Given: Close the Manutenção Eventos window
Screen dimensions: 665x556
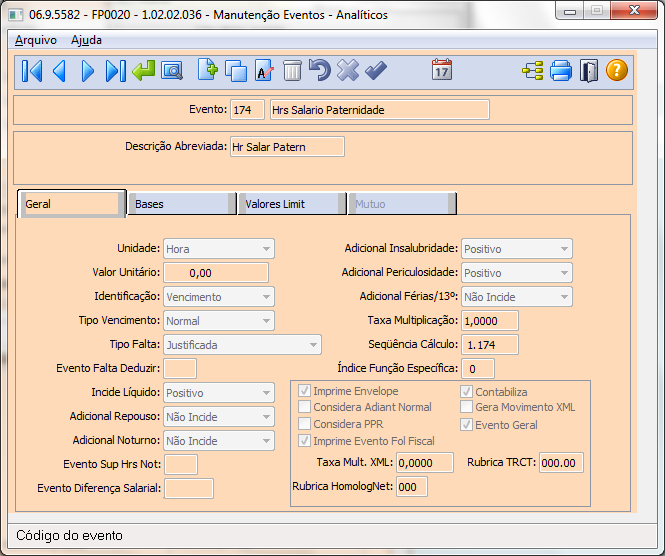Looking at the screenshot, I should [x=634, y=11].
